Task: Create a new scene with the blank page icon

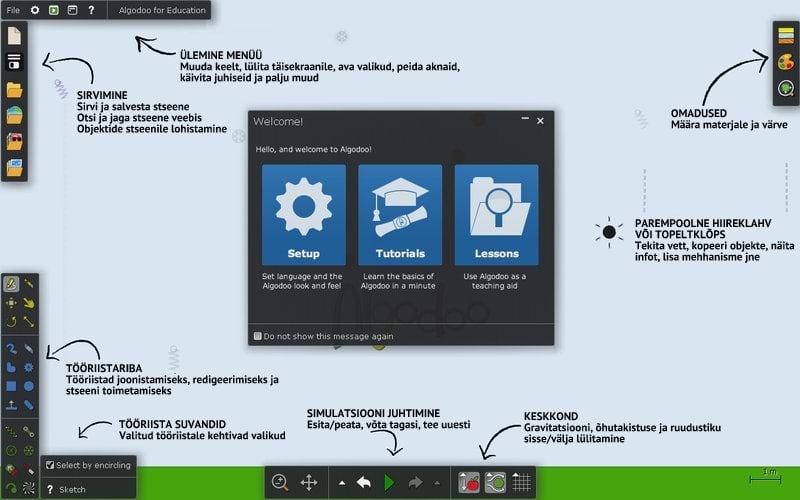Action: [14, 35]
